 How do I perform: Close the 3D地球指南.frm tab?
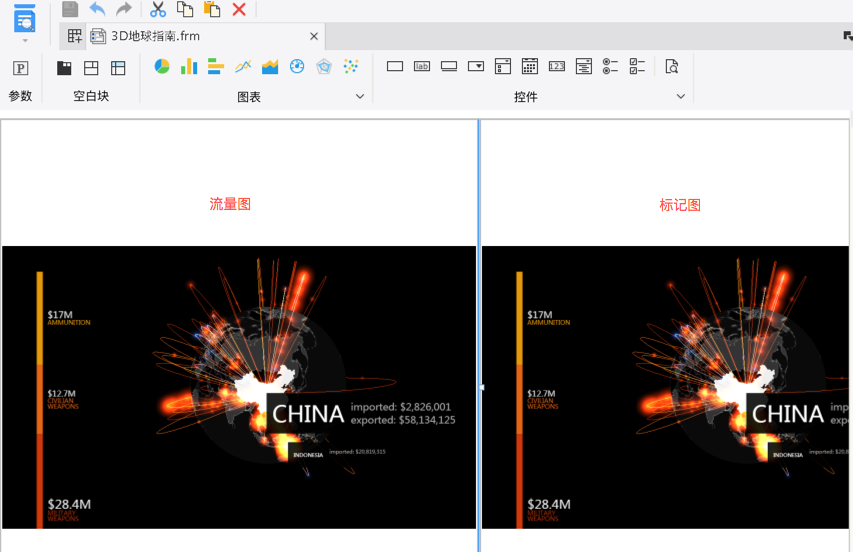point(314,36)
